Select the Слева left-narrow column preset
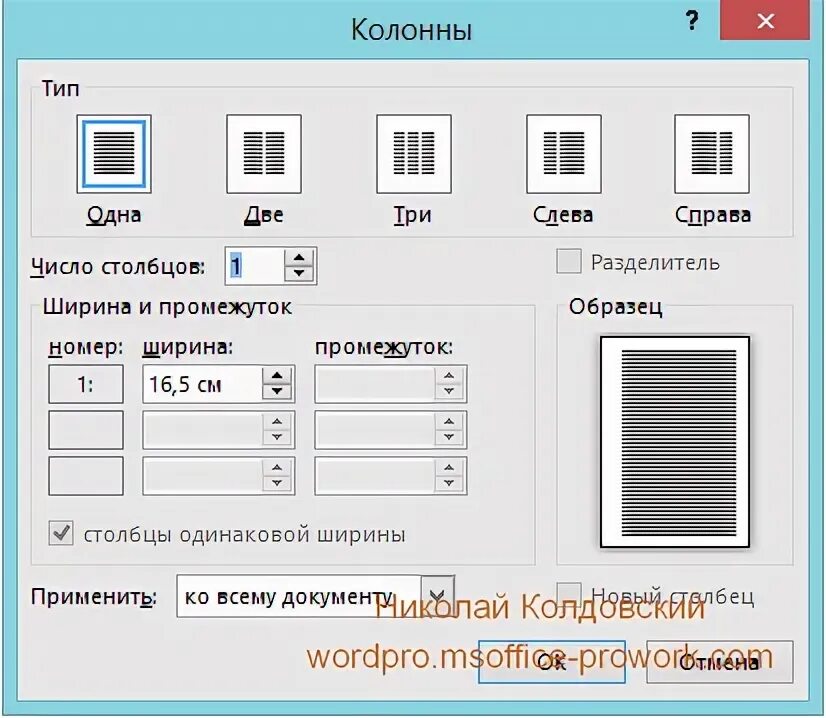 (564, 154)
